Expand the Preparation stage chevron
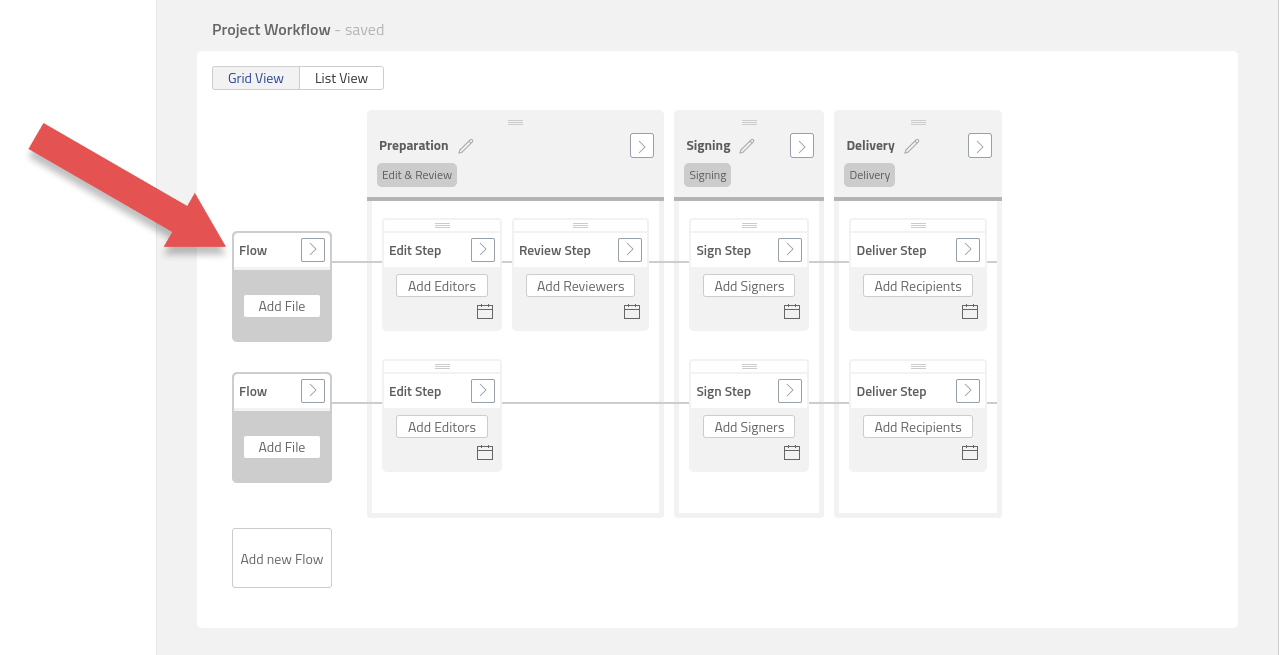1279x655 pixels. point(642,146)
